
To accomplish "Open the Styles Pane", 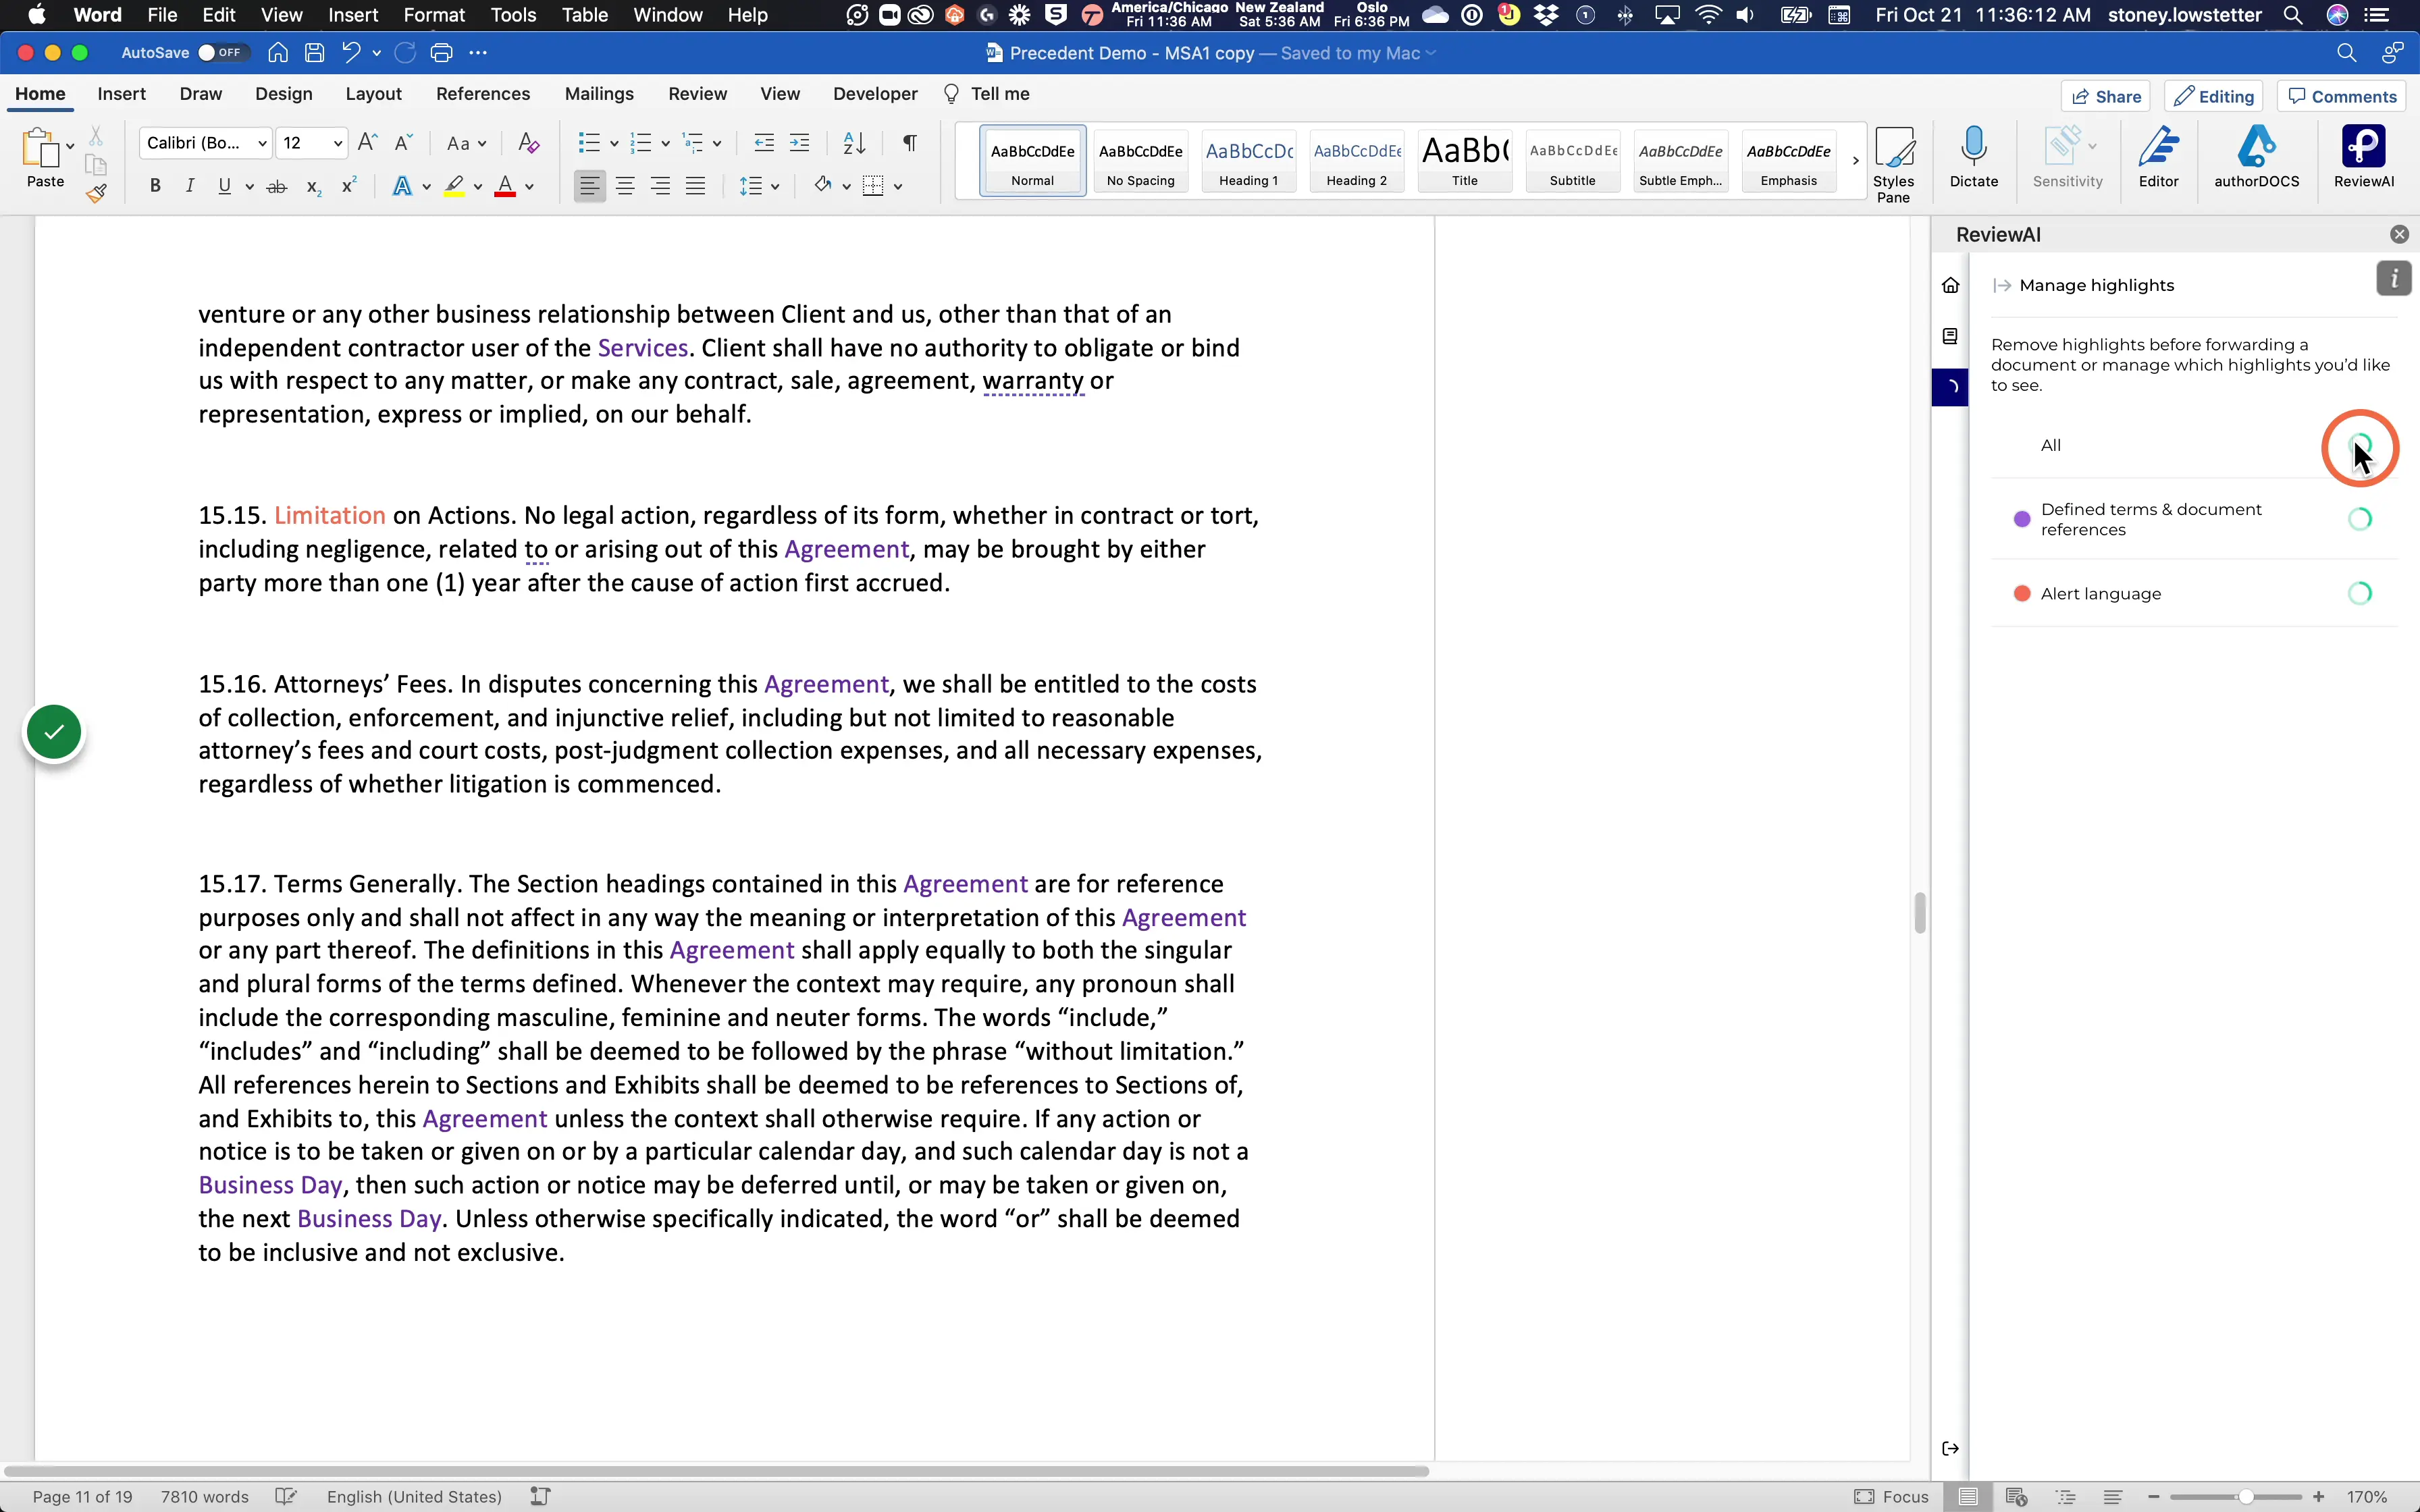I will 1893,164.
